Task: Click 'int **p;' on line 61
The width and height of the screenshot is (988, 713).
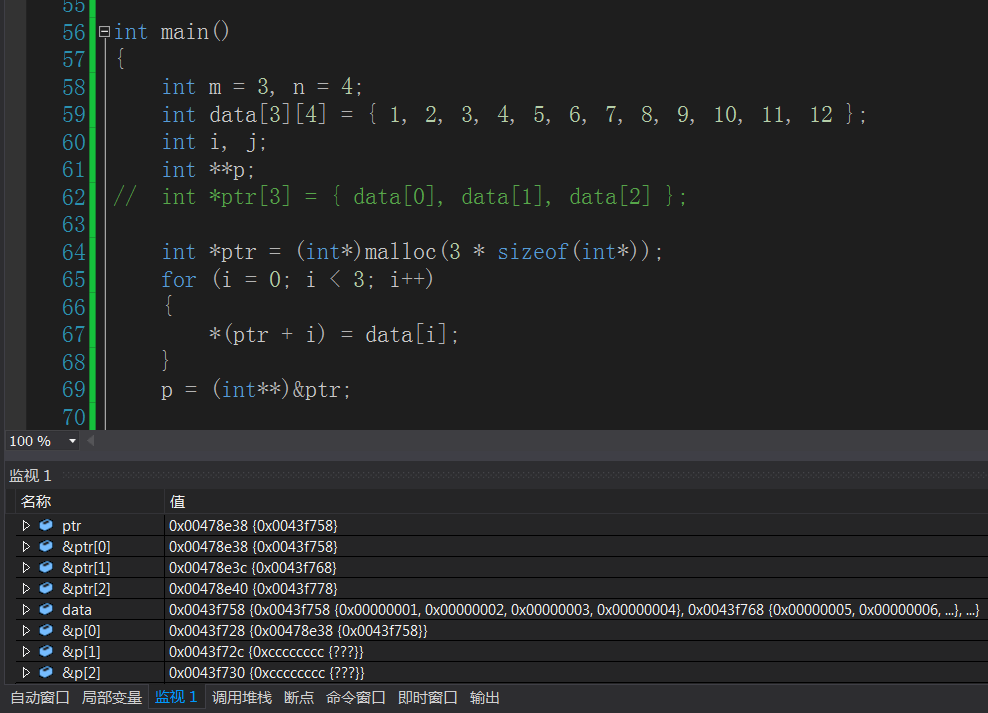Action: pos(208,169)
